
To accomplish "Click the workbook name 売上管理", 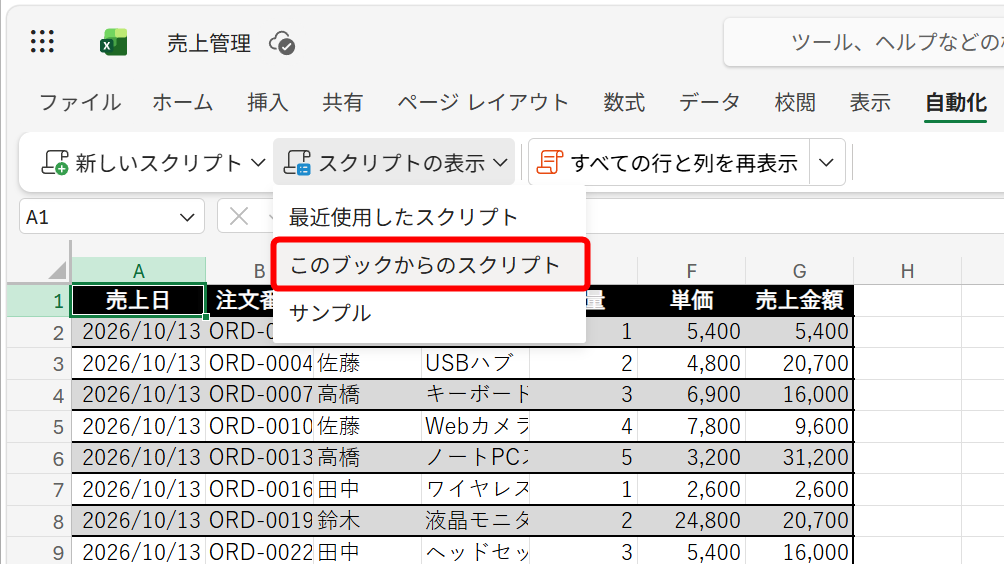I will pos(209,44).
